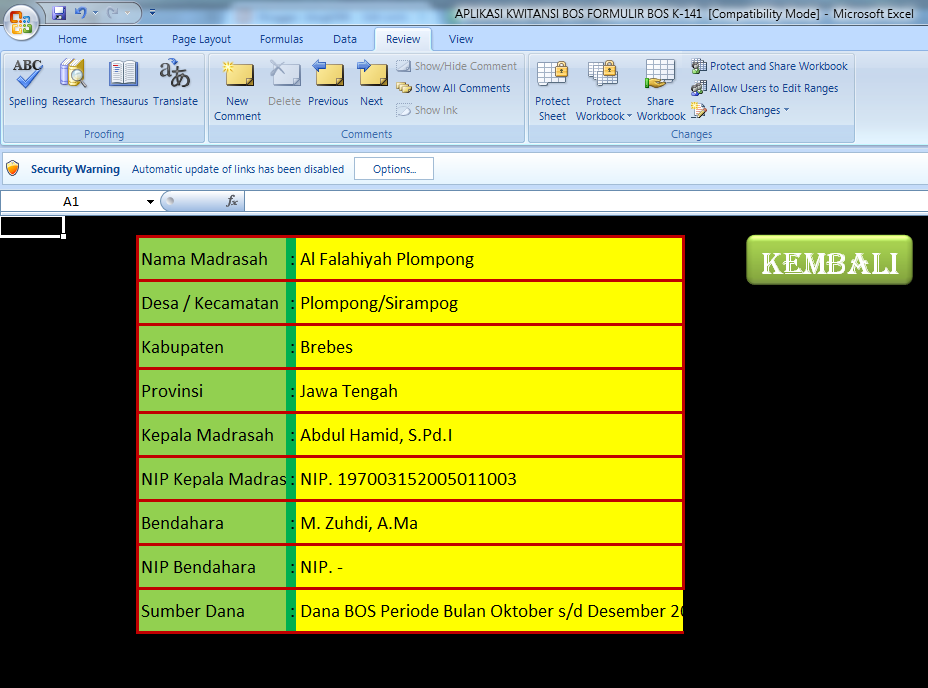This screenshot has height=688, width=928.
Task: Click the security warning Options button
Action: coord(394,169)
